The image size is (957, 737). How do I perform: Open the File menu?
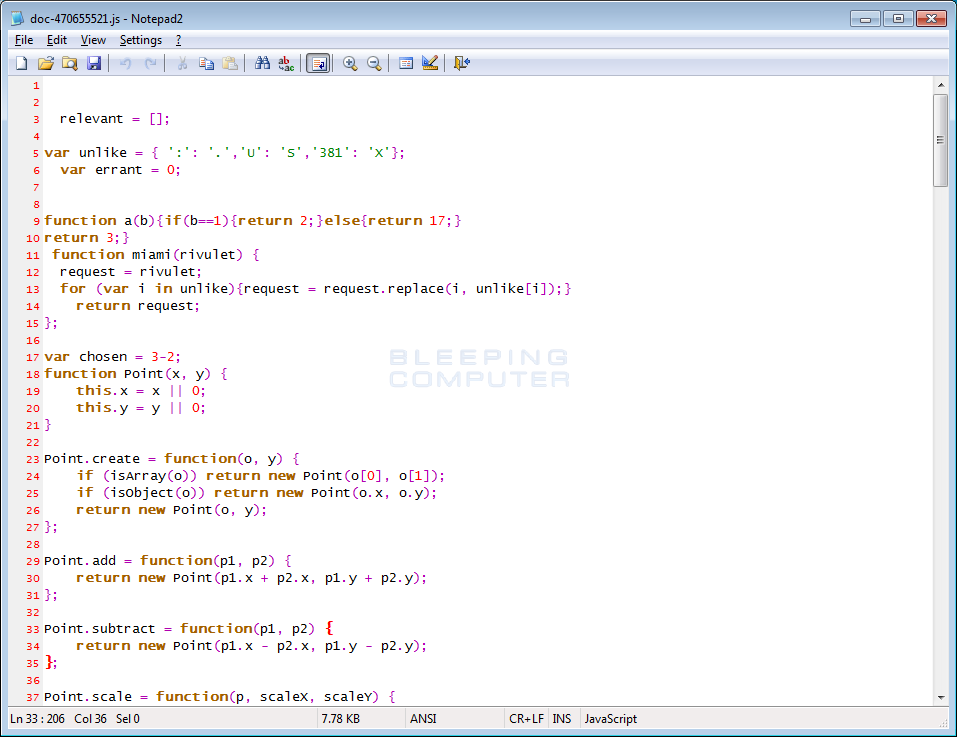point(24,40)
